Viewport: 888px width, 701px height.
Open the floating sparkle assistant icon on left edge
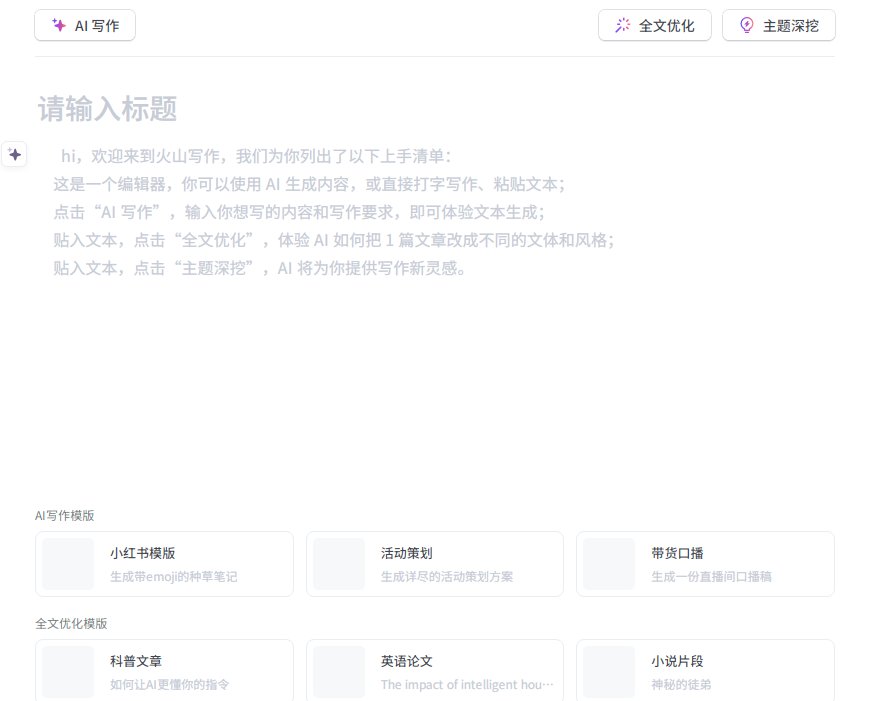coord(14,154)
